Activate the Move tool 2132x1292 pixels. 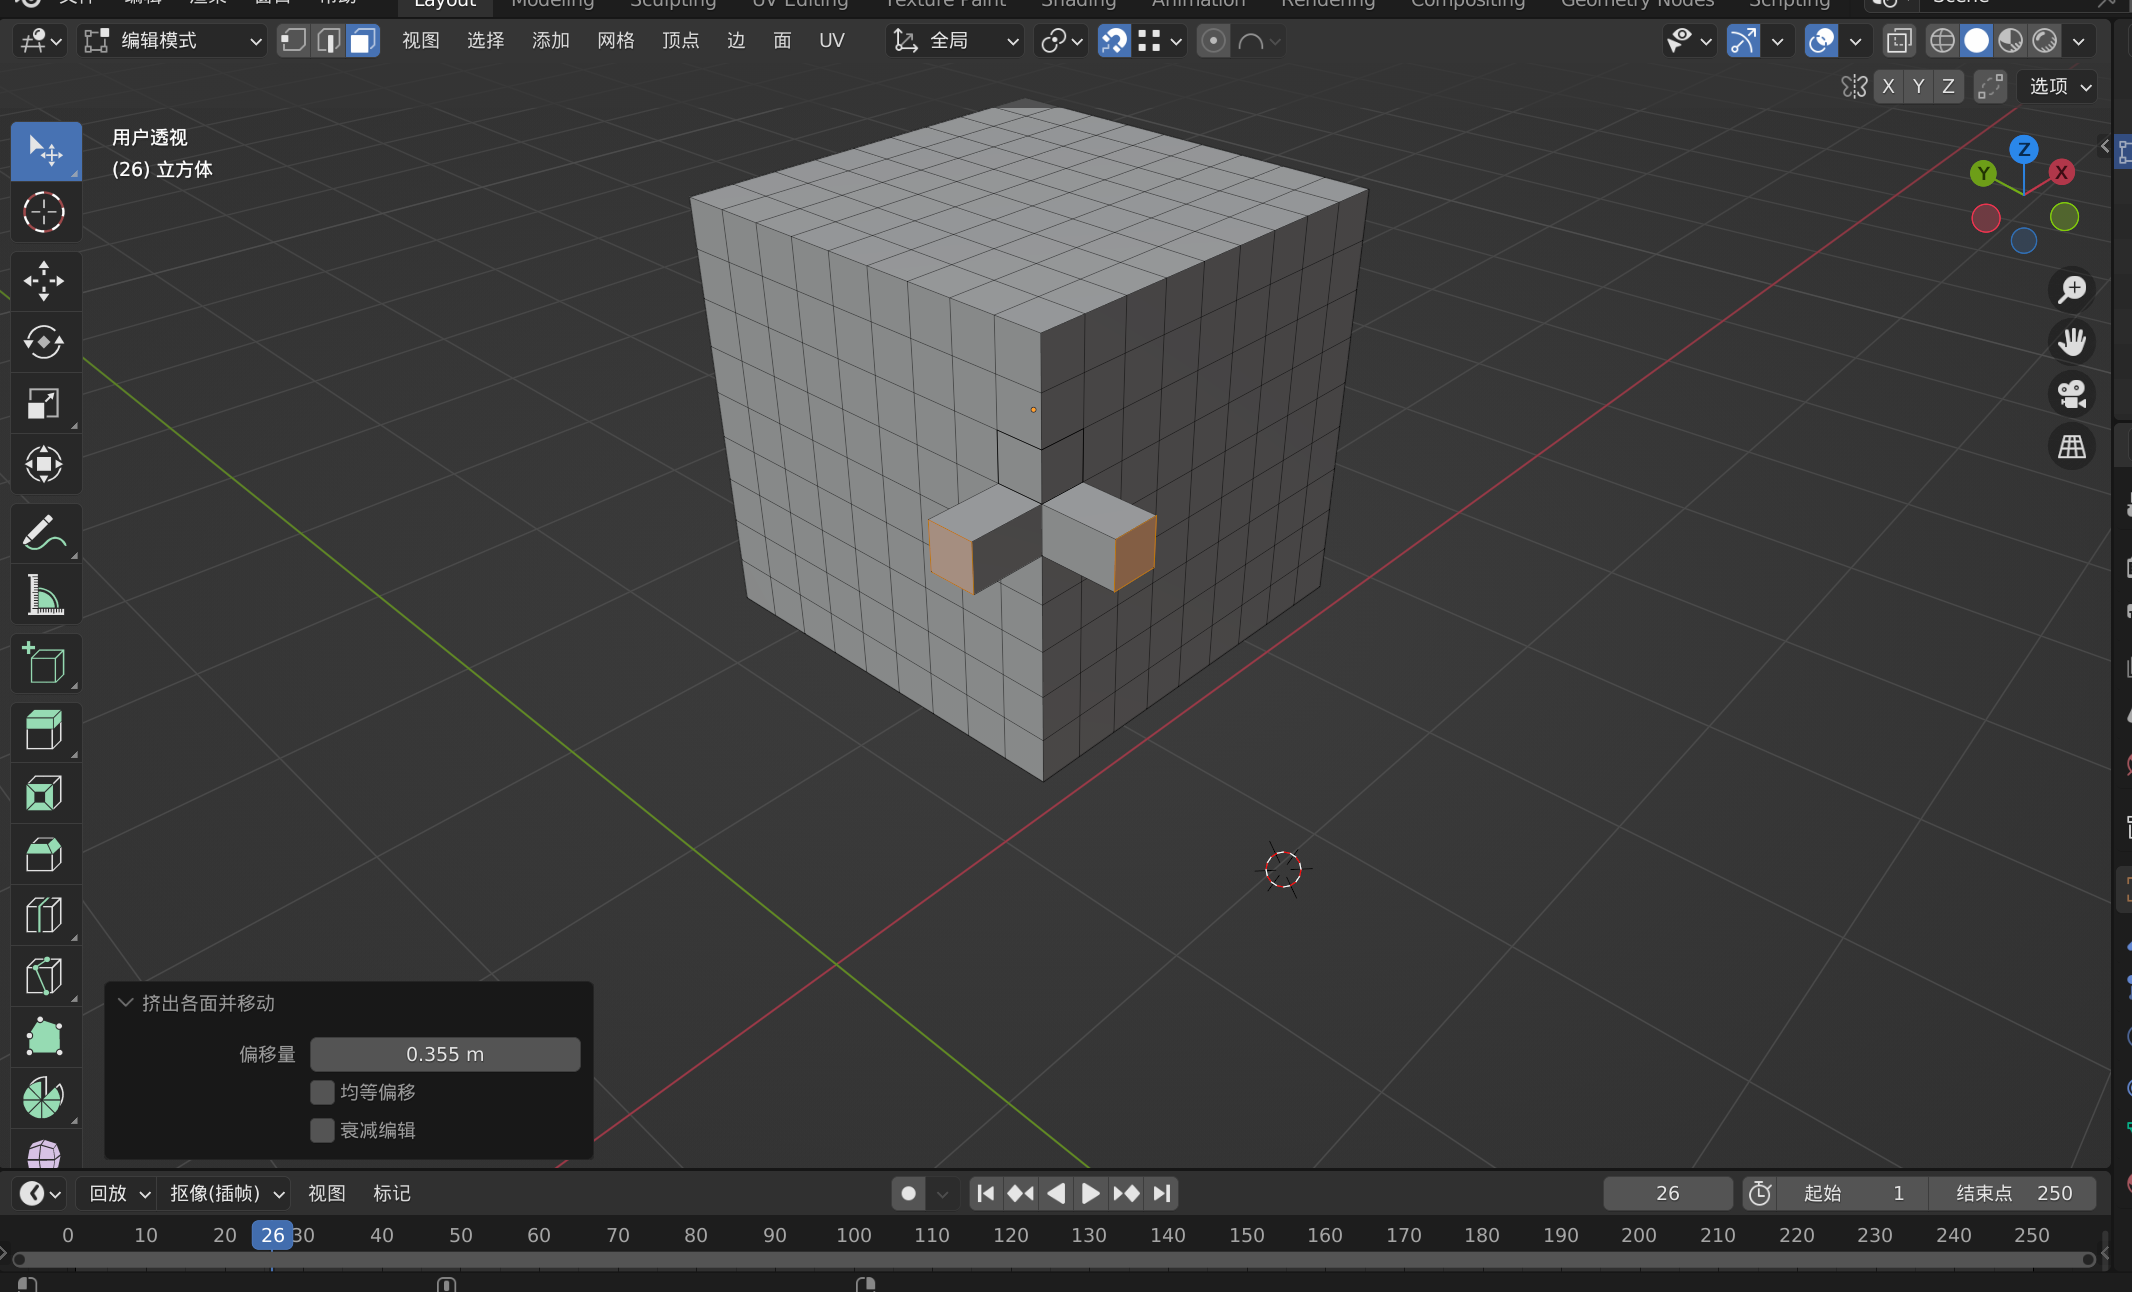coord(44,281)
